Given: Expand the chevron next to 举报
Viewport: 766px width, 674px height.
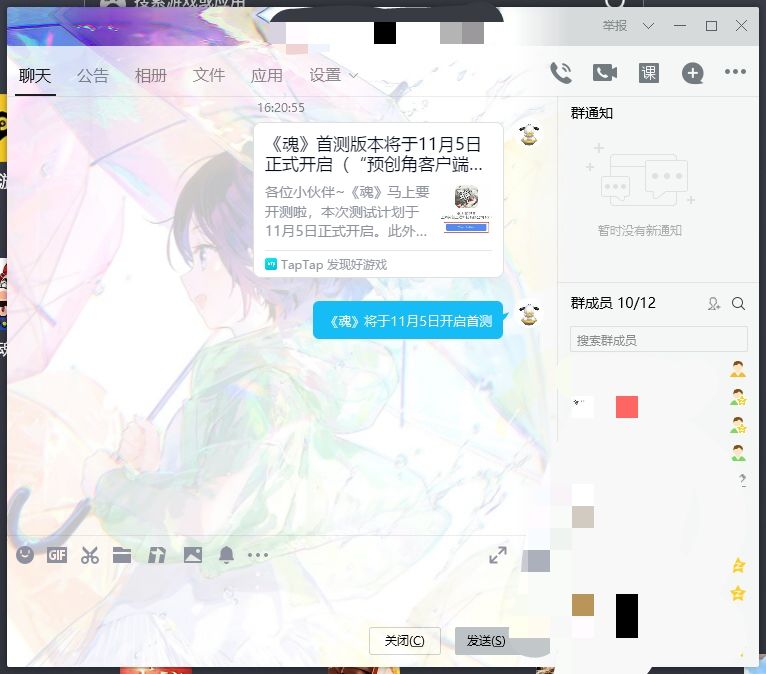Looking at the screenshot, I should [648, 26].
